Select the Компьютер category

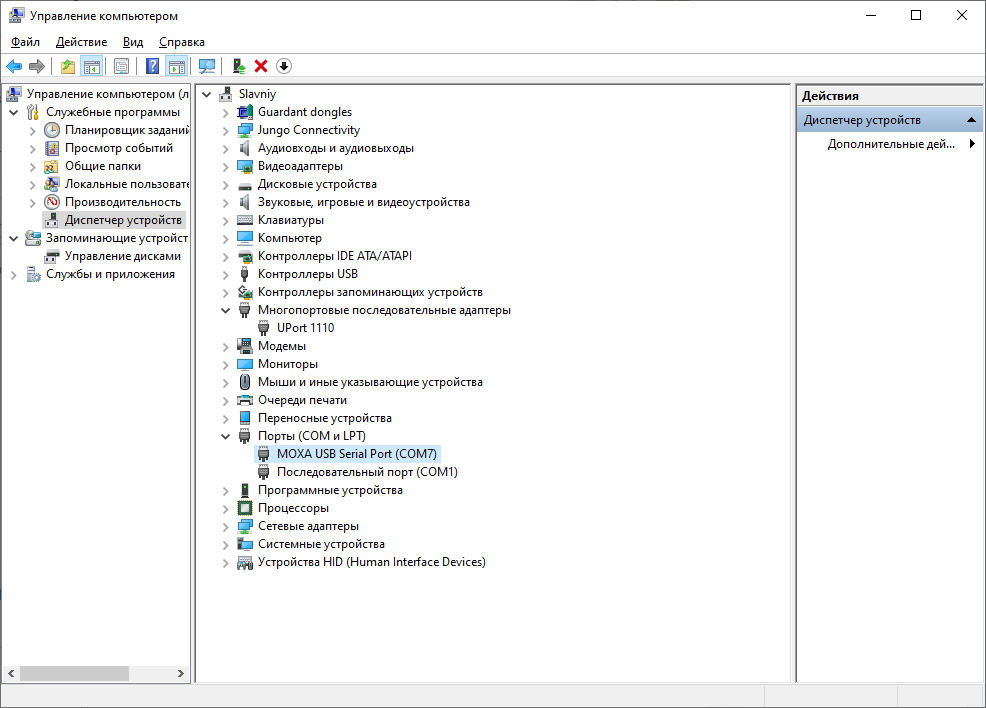coord(290,238)
